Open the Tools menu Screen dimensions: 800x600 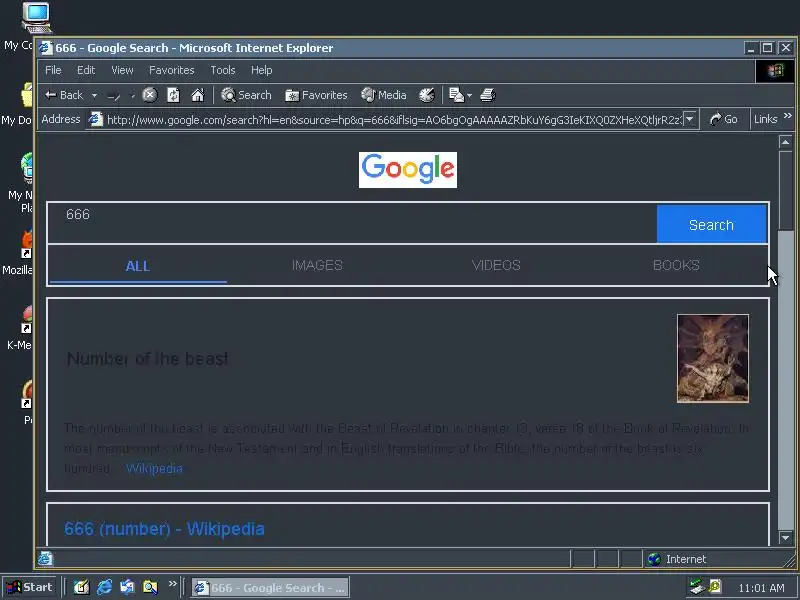click(223, 70)
